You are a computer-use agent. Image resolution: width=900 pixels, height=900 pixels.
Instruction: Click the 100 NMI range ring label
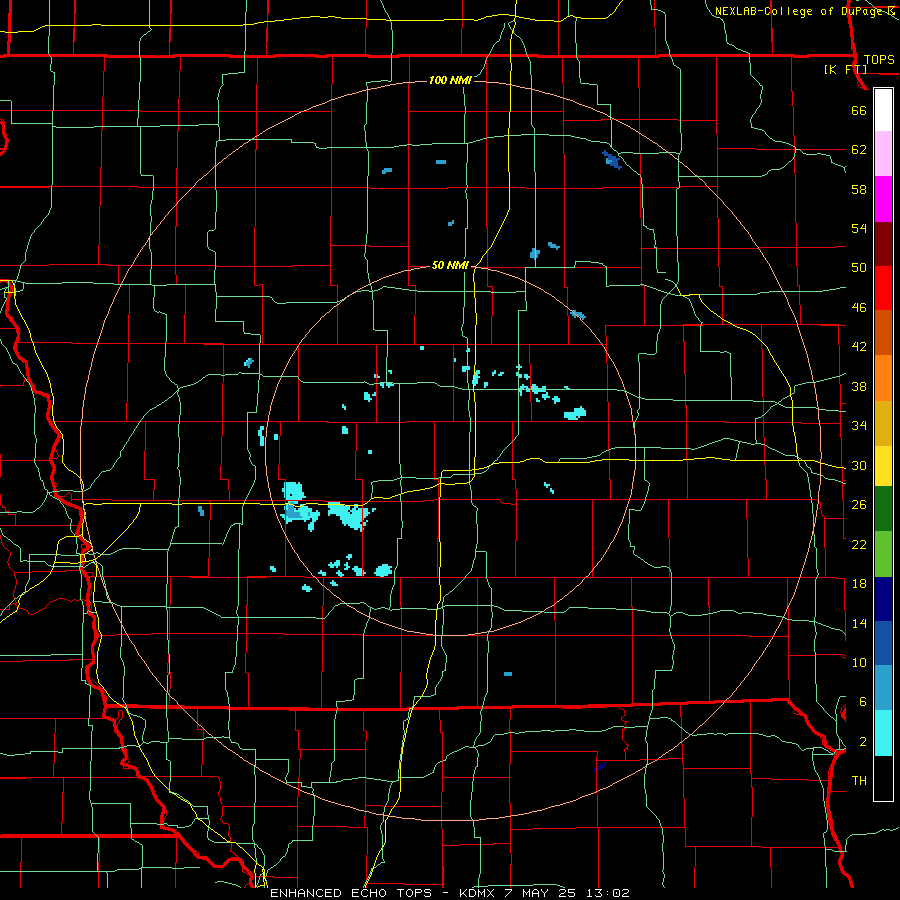[x=450, y=80]
